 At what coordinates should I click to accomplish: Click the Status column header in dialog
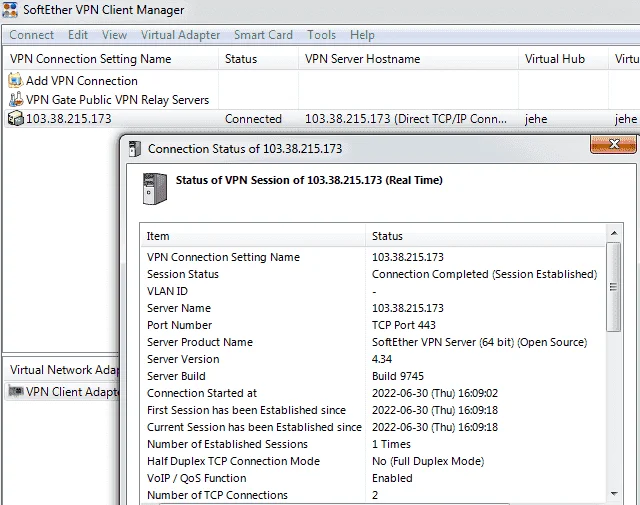tap(485, 236)
